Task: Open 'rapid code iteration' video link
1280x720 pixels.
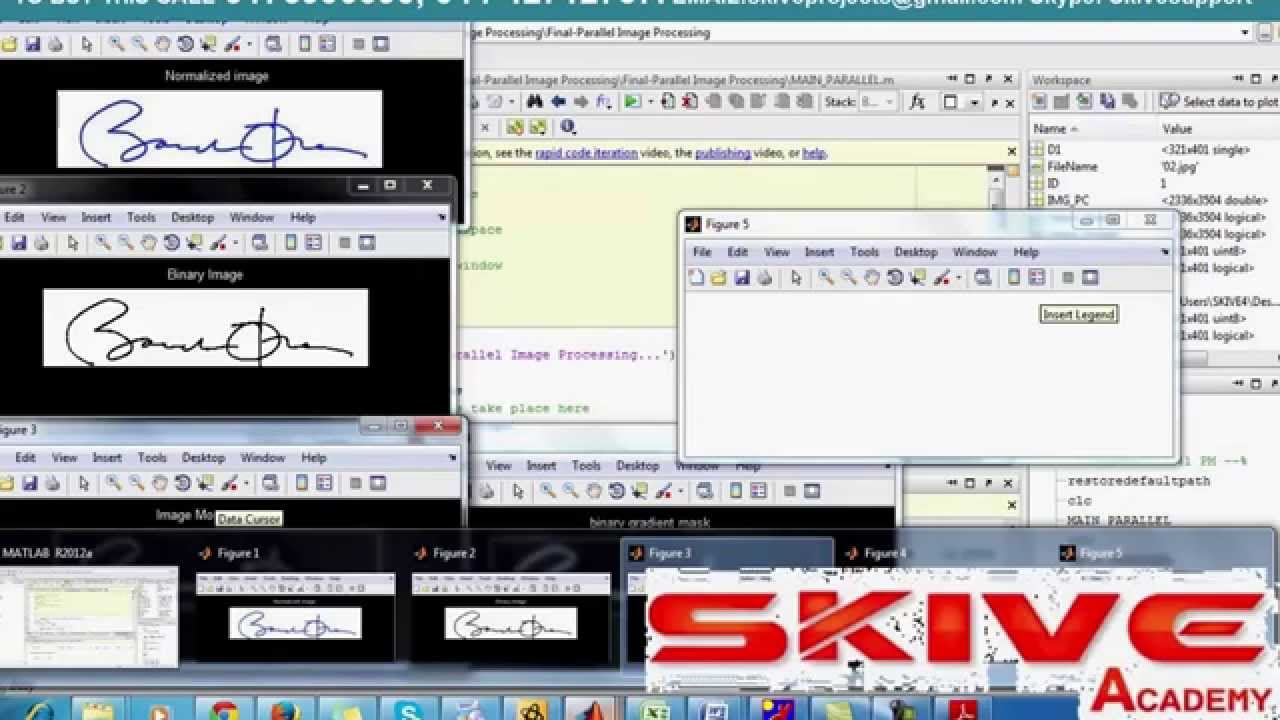Action: (x=586, y=153)
